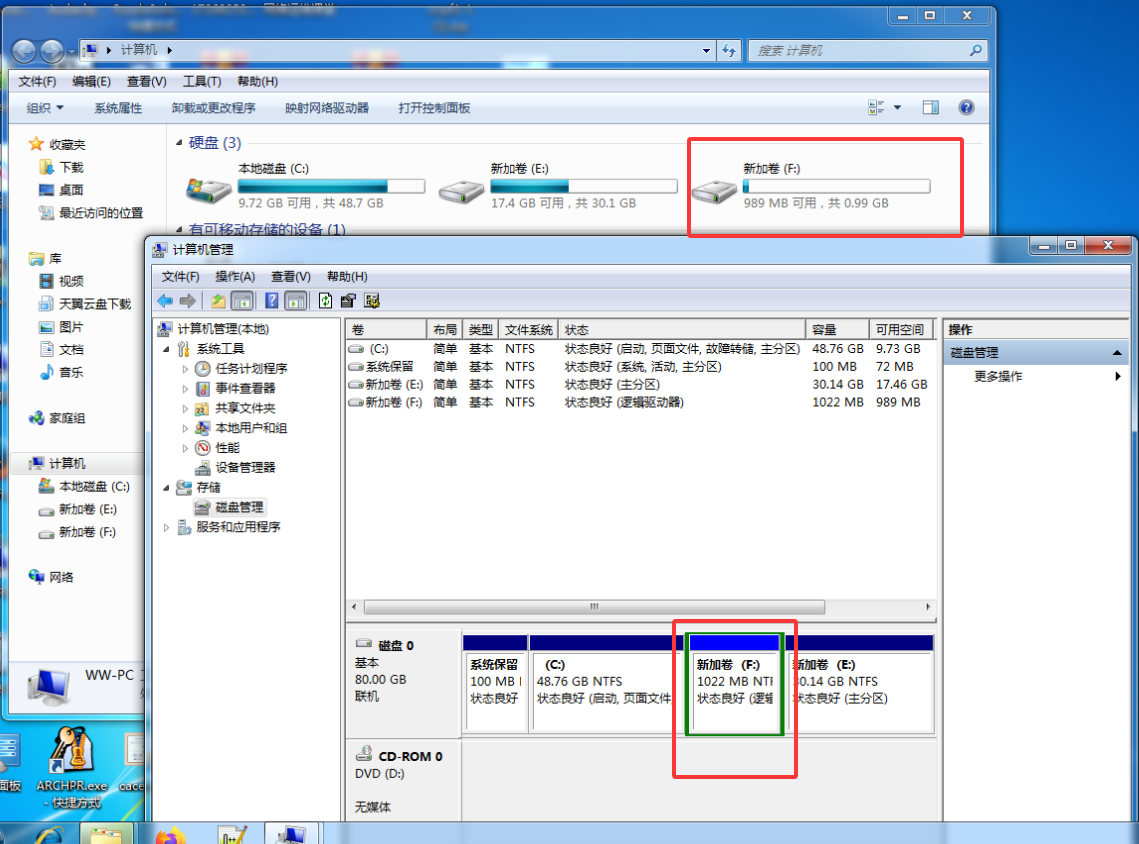
Task: Click 打开控制面板 in Explorer command bar
Action: (434, 108)
